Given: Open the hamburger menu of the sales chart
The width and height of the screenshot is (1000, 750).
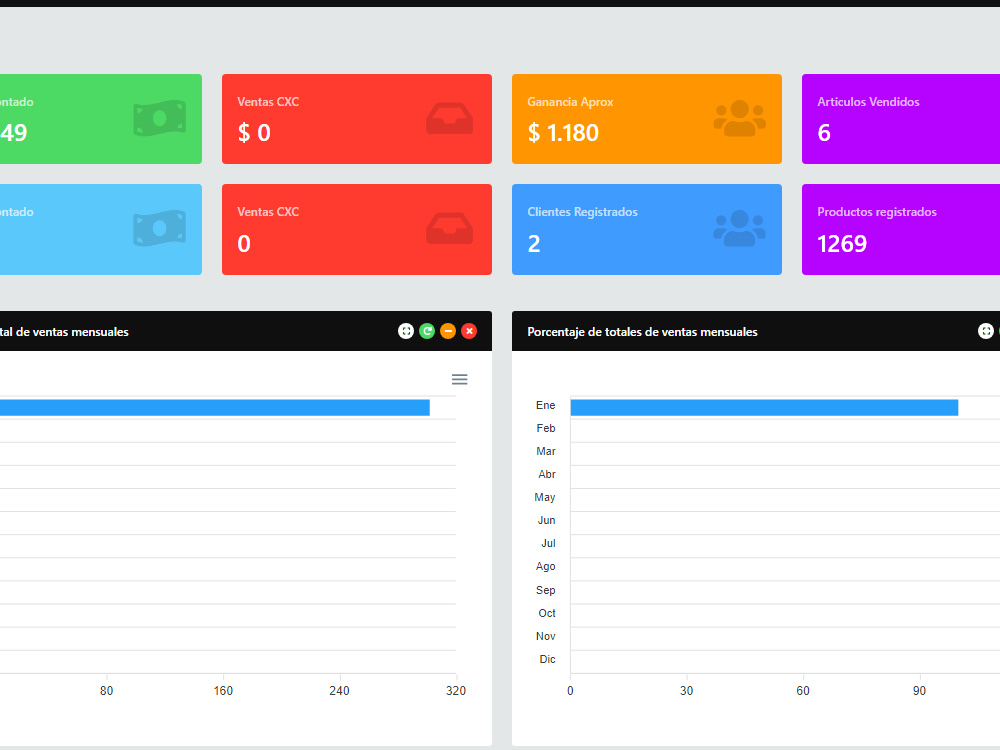Looking at the screenshot, I should [x=459, y=379].
